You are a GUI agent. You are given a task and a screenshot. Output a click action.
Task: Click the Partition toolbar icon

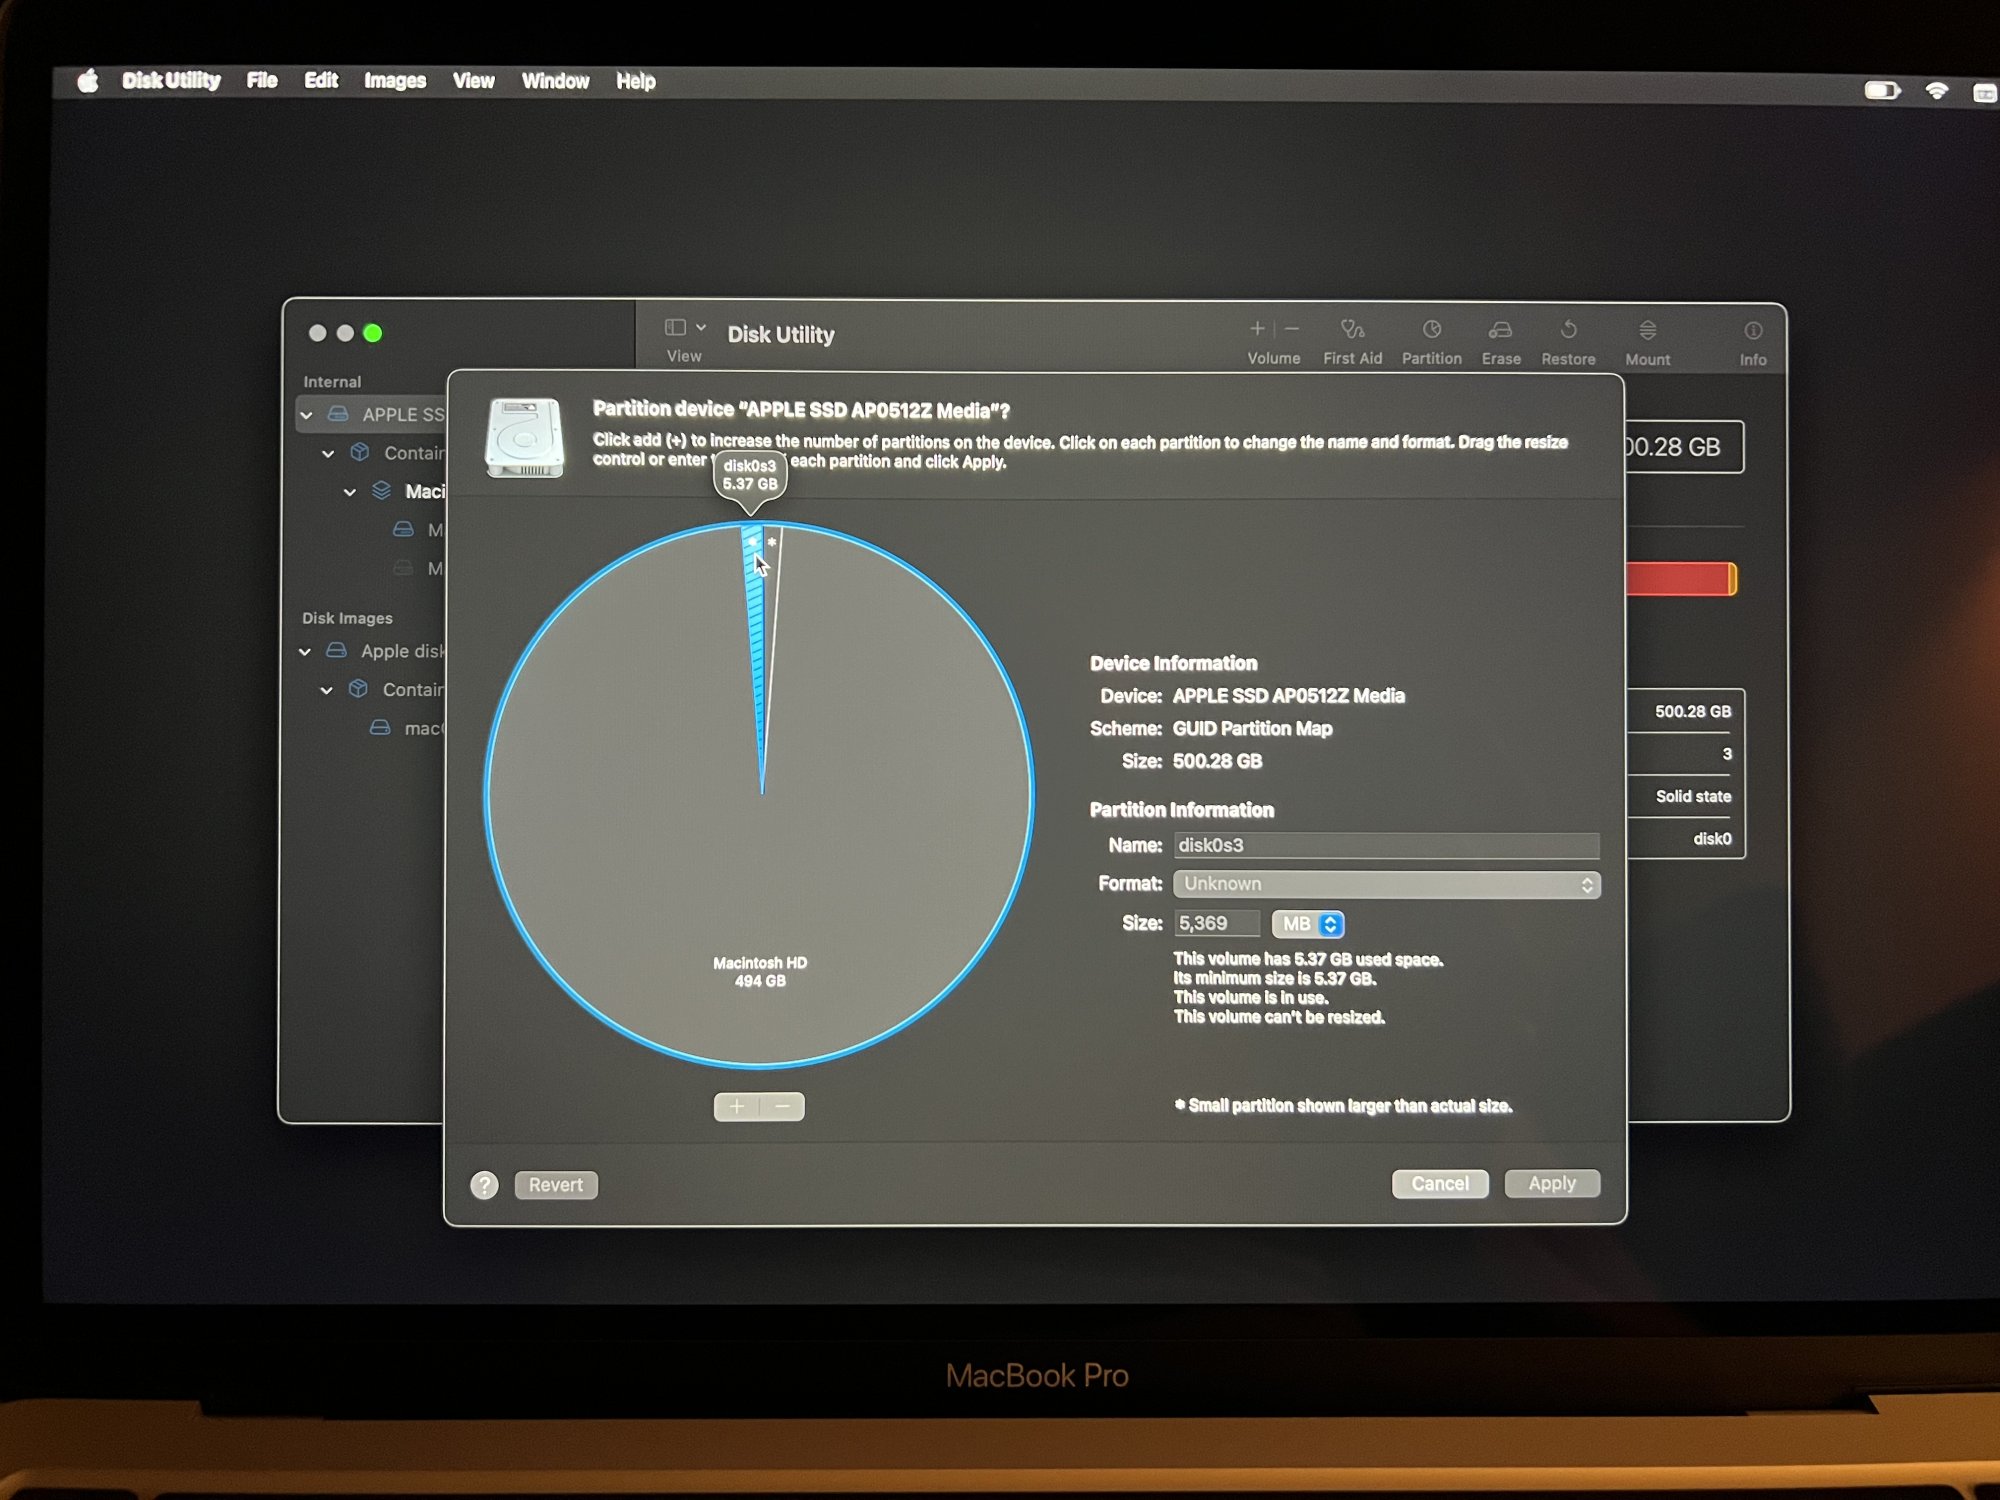pyautogui.click(x=1432, y=329)
